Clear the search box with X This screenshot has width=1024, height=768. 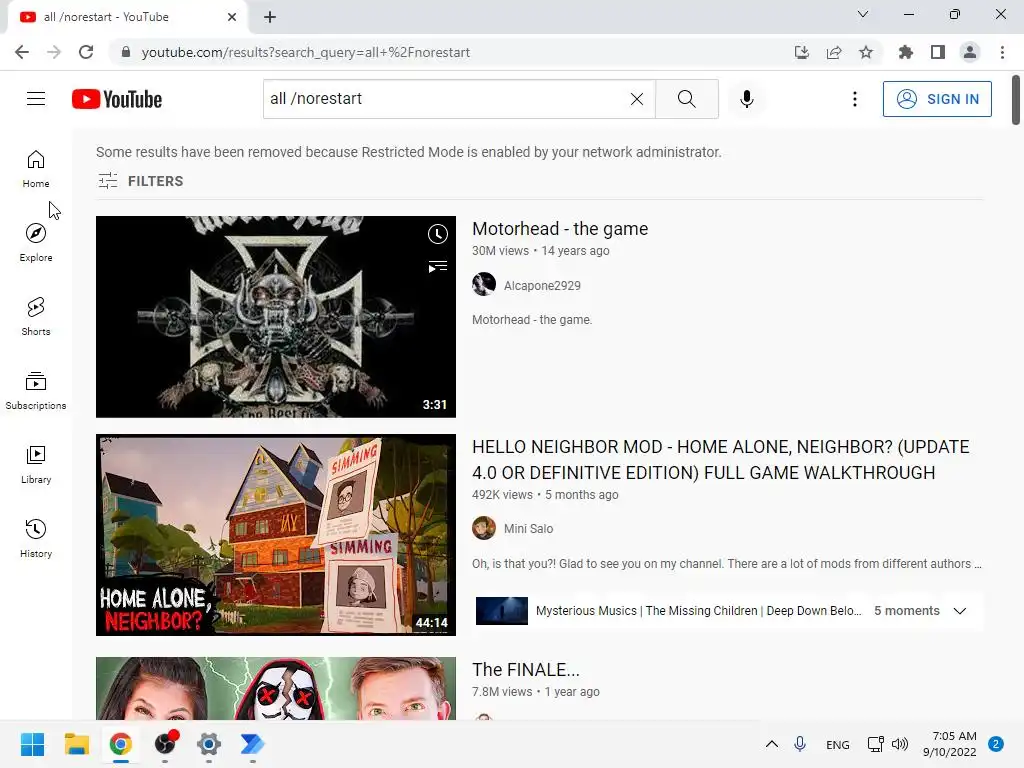click(x=637, y=99)
